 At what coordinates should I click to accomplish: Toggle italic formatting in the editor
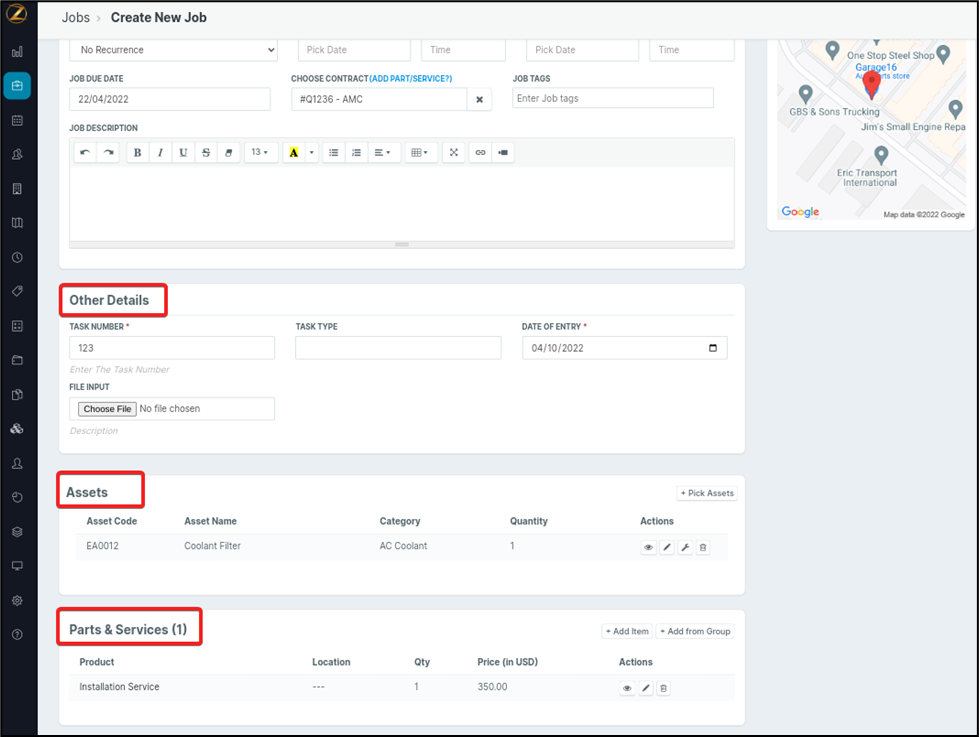160,153
